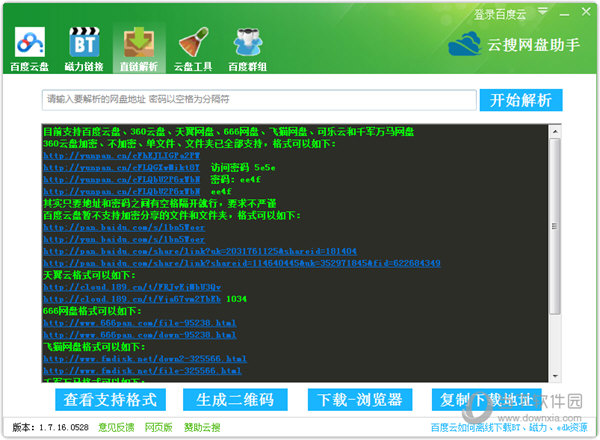Click the 登录百度云 login link
The height and width of the screenshot is (440, 600).
[x=500, y=15]
